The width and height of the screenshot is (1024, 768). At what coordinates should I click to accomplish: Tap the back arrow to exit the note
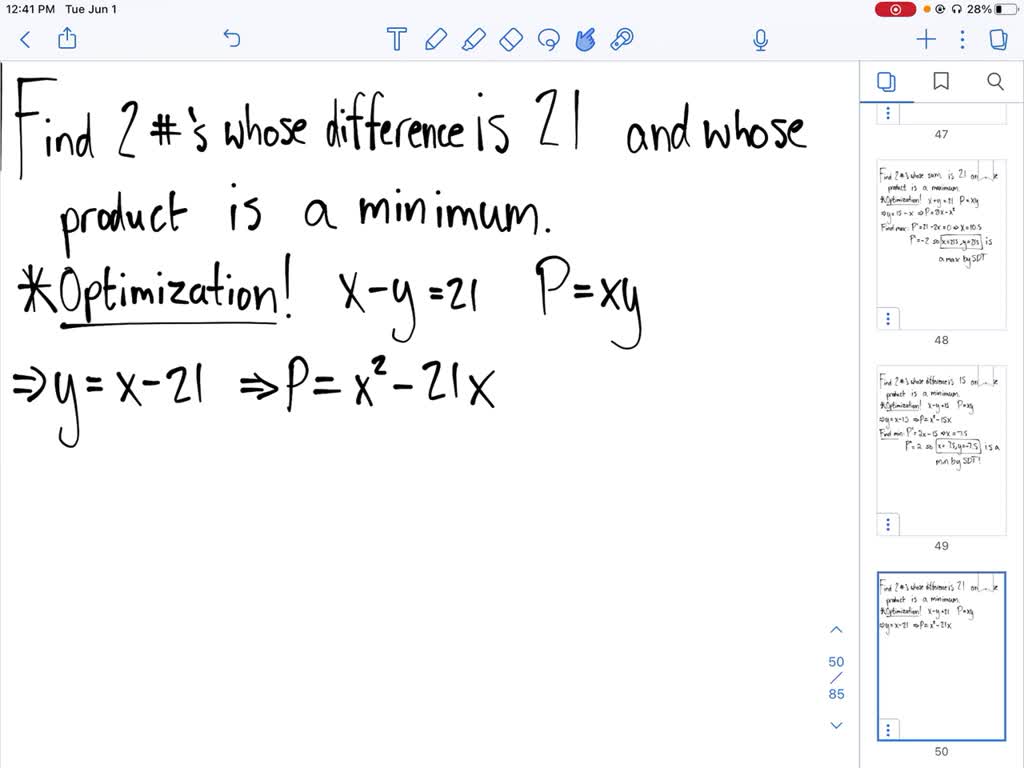pos(24,39)
